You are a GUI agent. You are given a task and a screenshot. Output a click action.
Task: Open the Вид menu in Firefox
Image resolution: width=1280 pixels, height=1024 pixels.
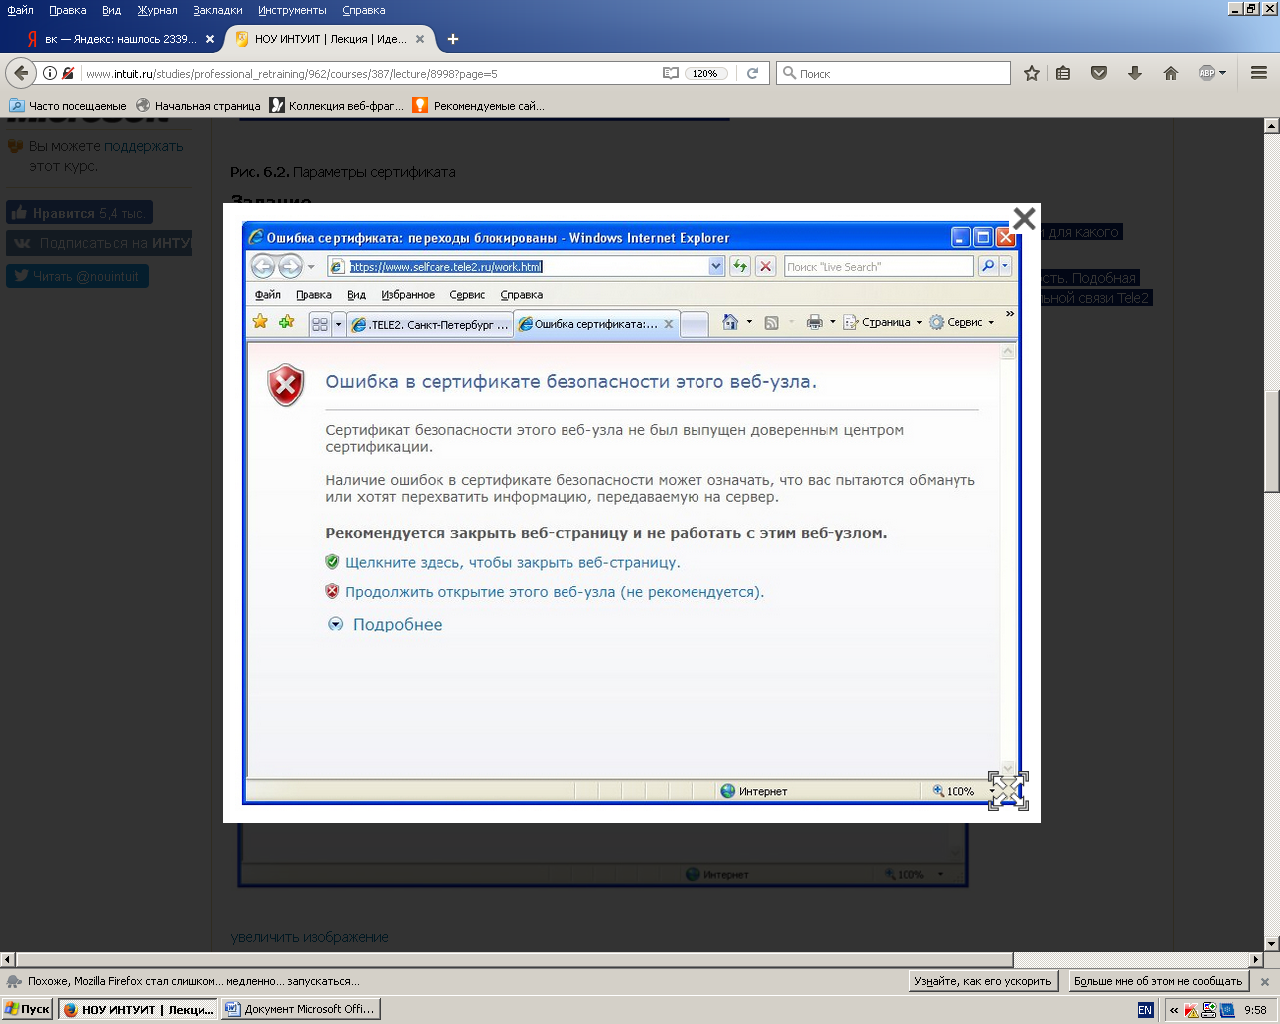click(111, 10)
